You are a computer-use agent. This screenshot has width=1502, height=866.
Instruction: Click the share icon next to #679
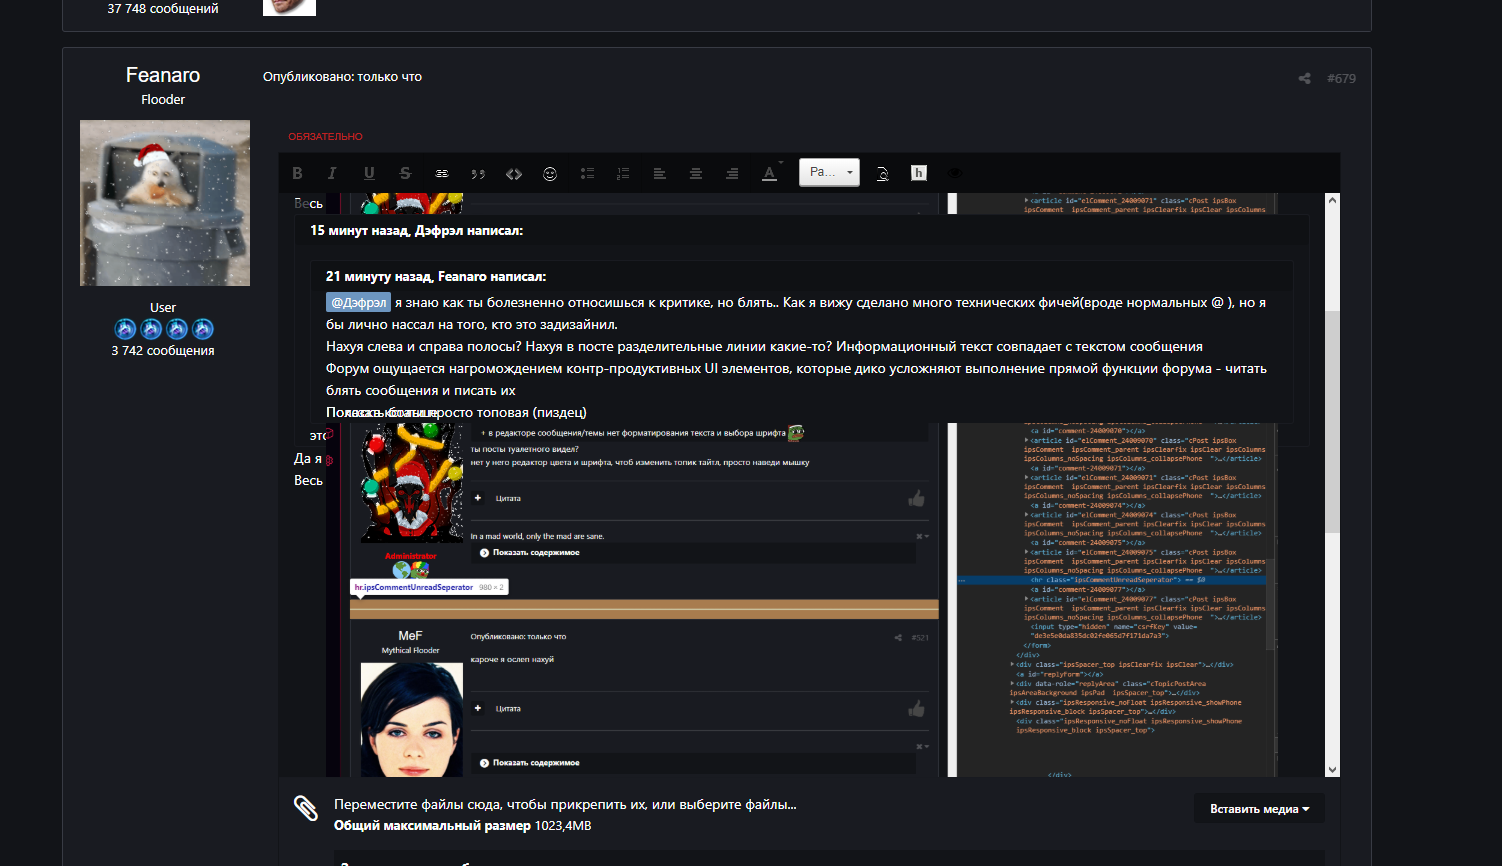click(x=1304, y=78)
